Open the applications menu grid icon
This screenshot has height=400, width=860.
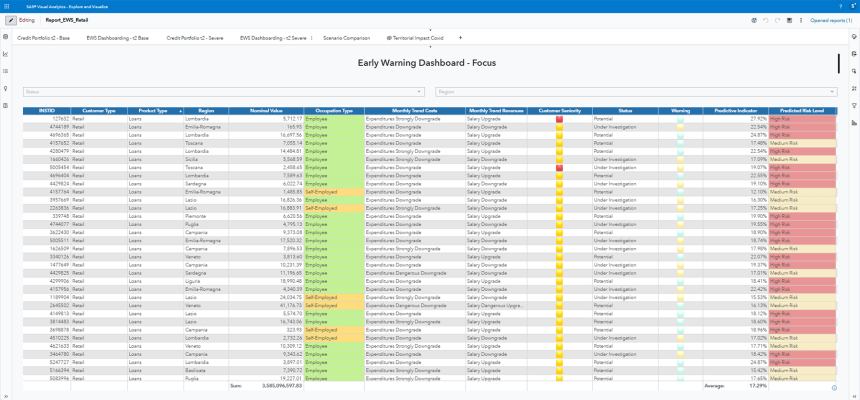8,6
